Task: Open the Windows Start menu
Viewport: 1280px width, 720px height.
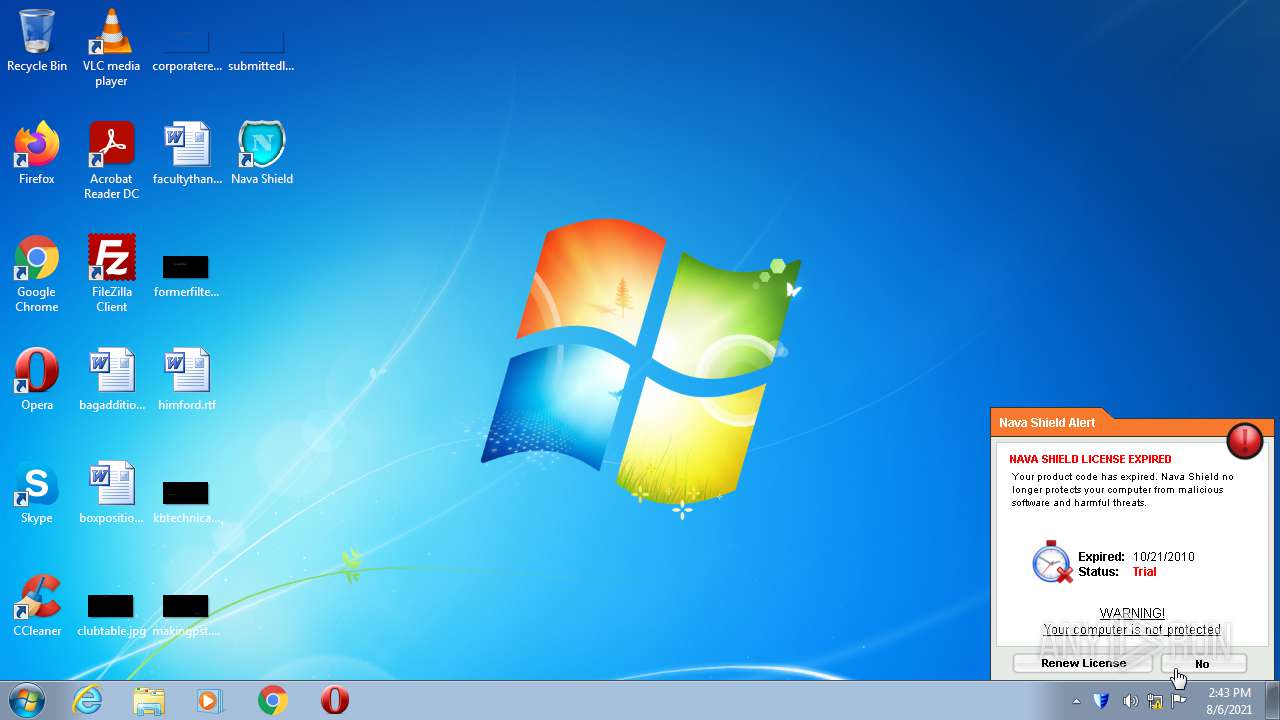Action: tap(27, 700)
